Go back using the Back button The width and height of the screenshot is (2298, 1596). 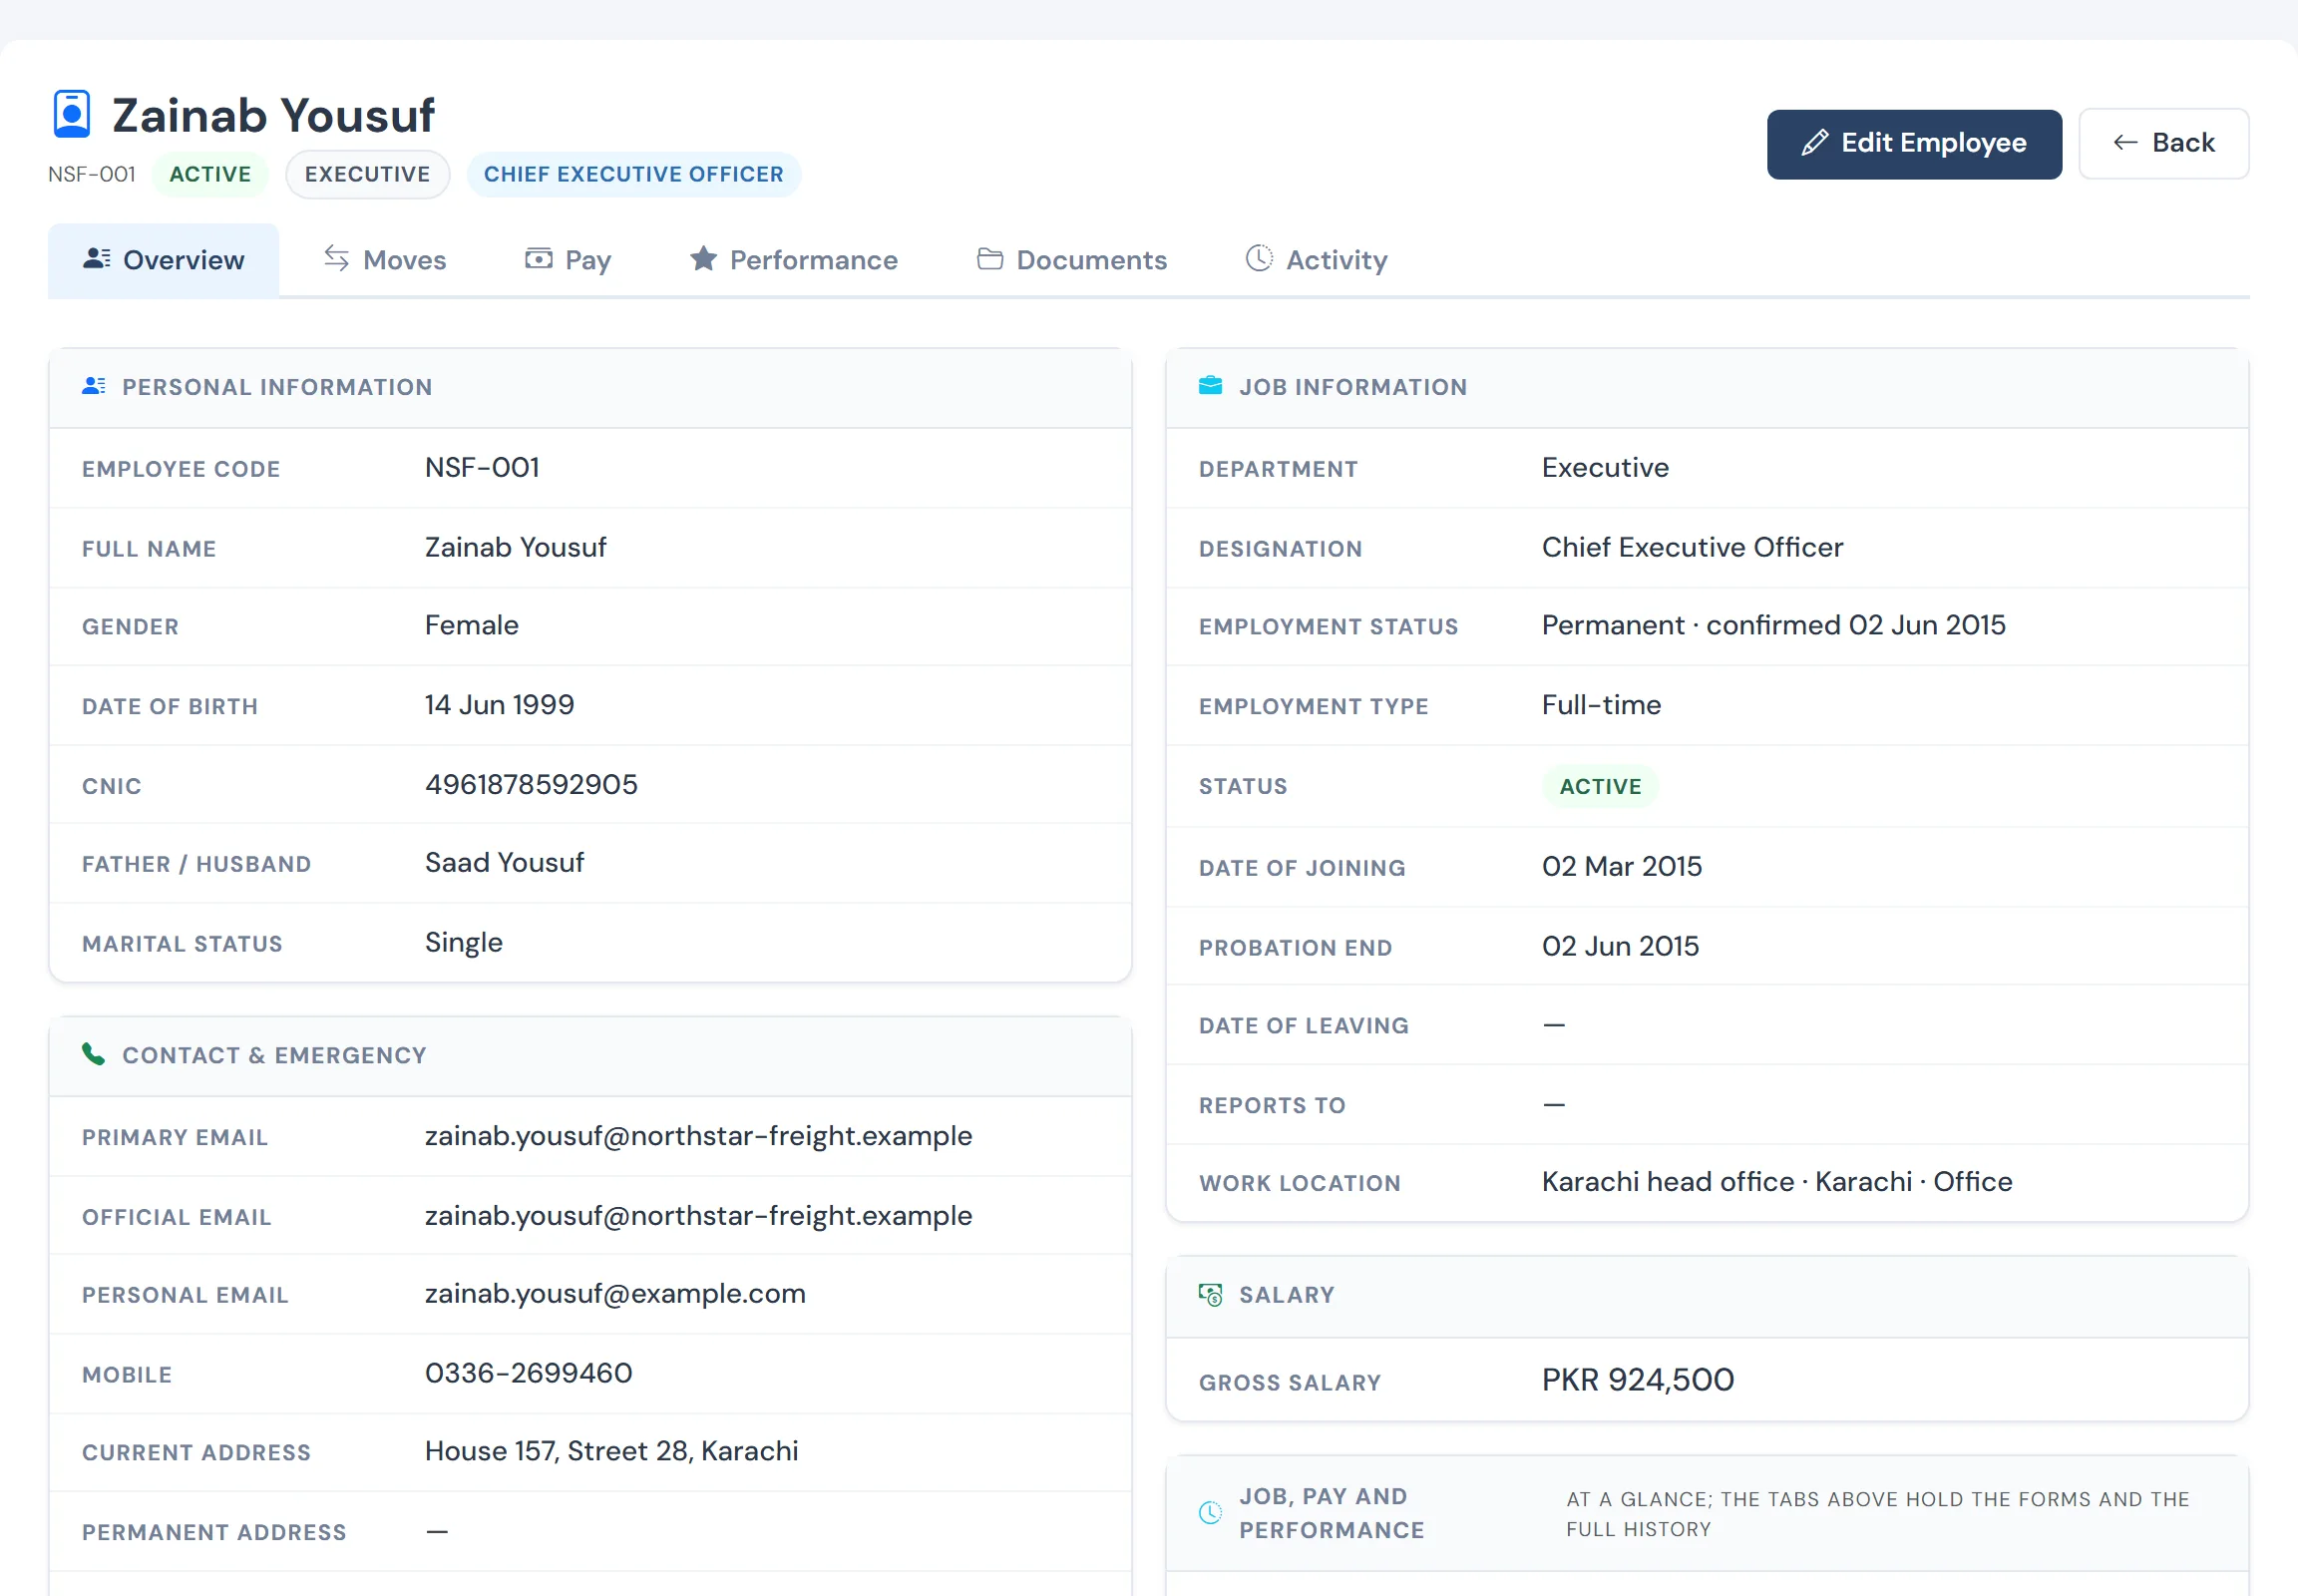[x=2164, y=144]
